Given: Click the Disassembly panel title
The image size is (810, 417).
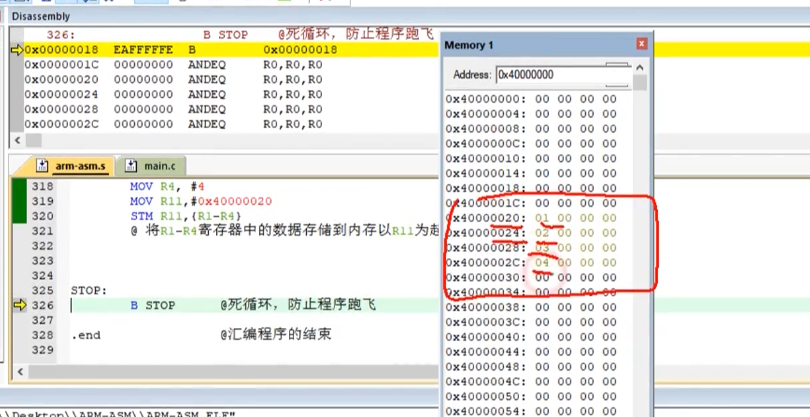Looking at the screenshot, I should click(x=41, y=17).
